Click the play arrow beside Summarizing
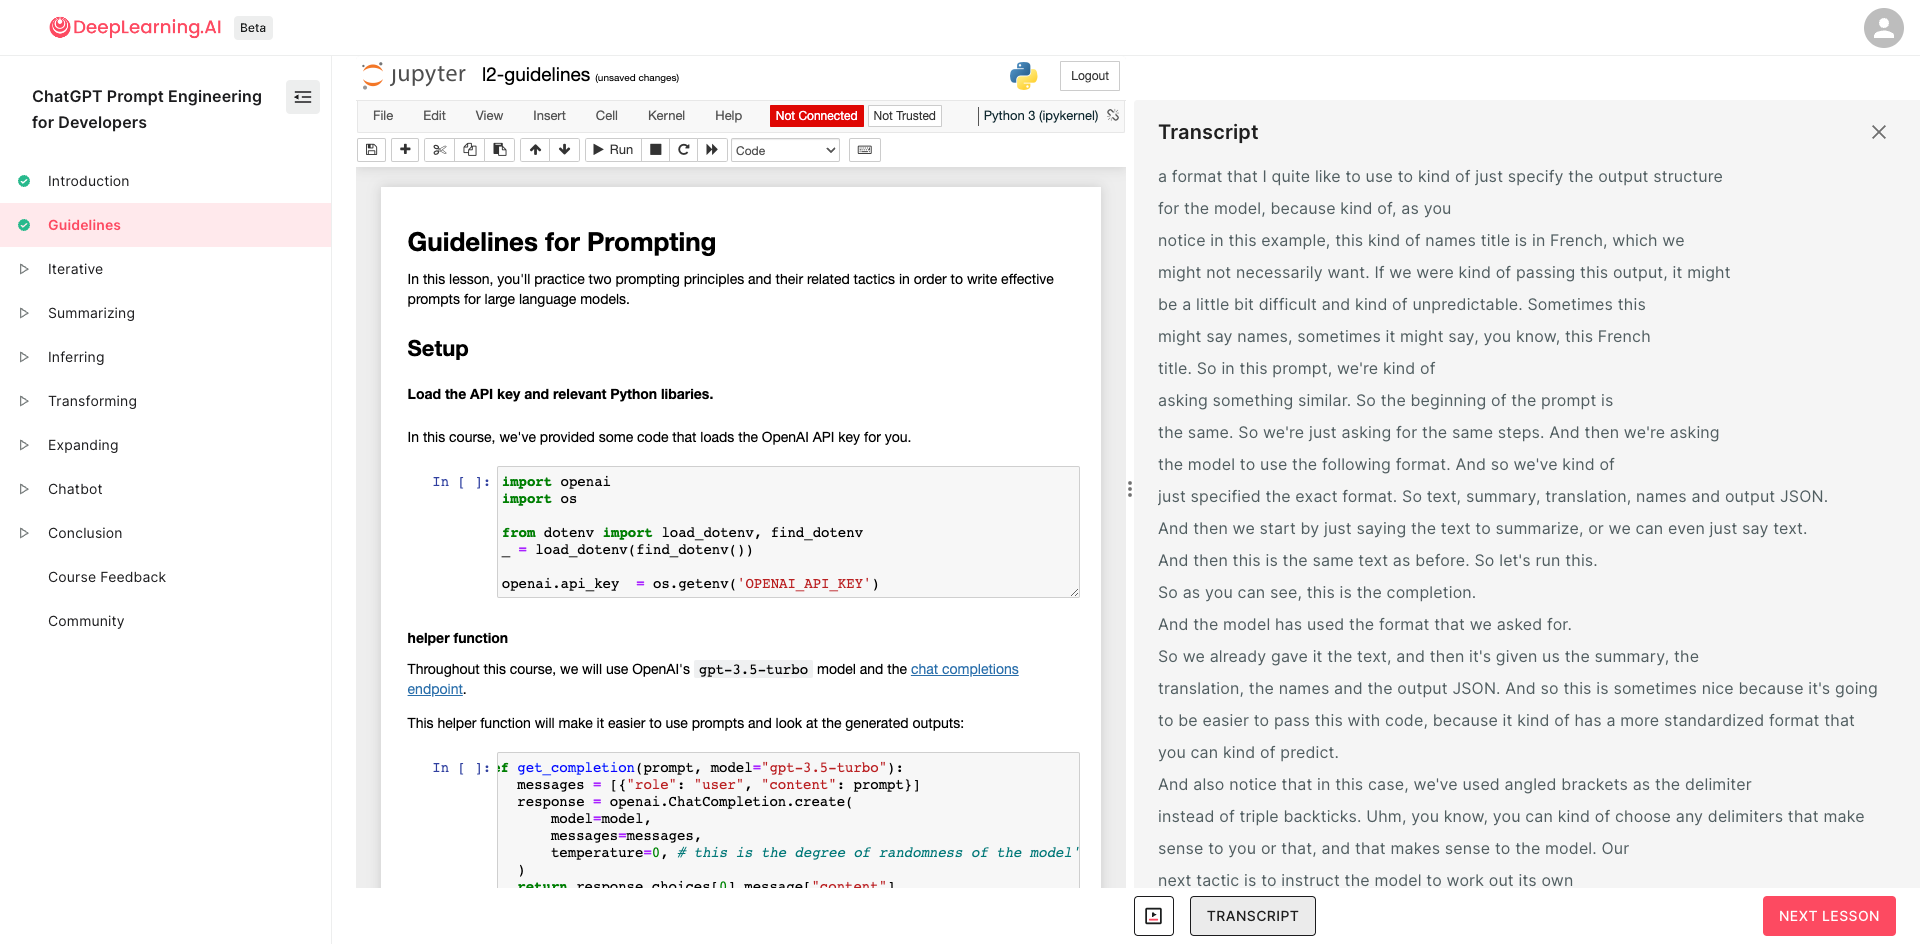 24,313
